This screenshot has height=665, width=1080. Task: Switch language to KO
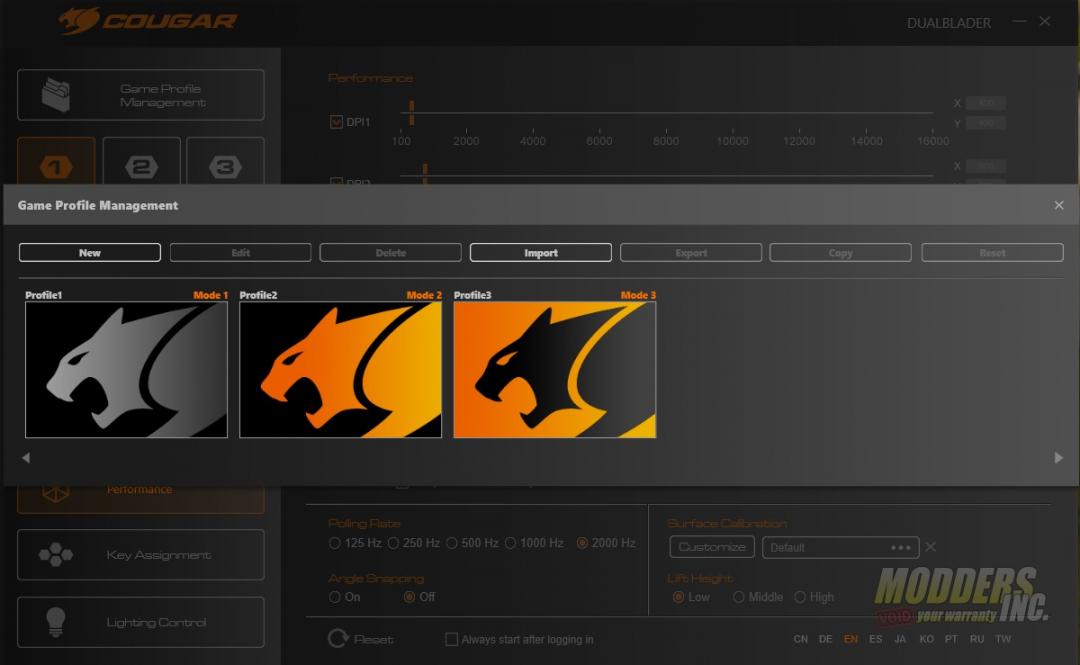[x=926, y=640]
